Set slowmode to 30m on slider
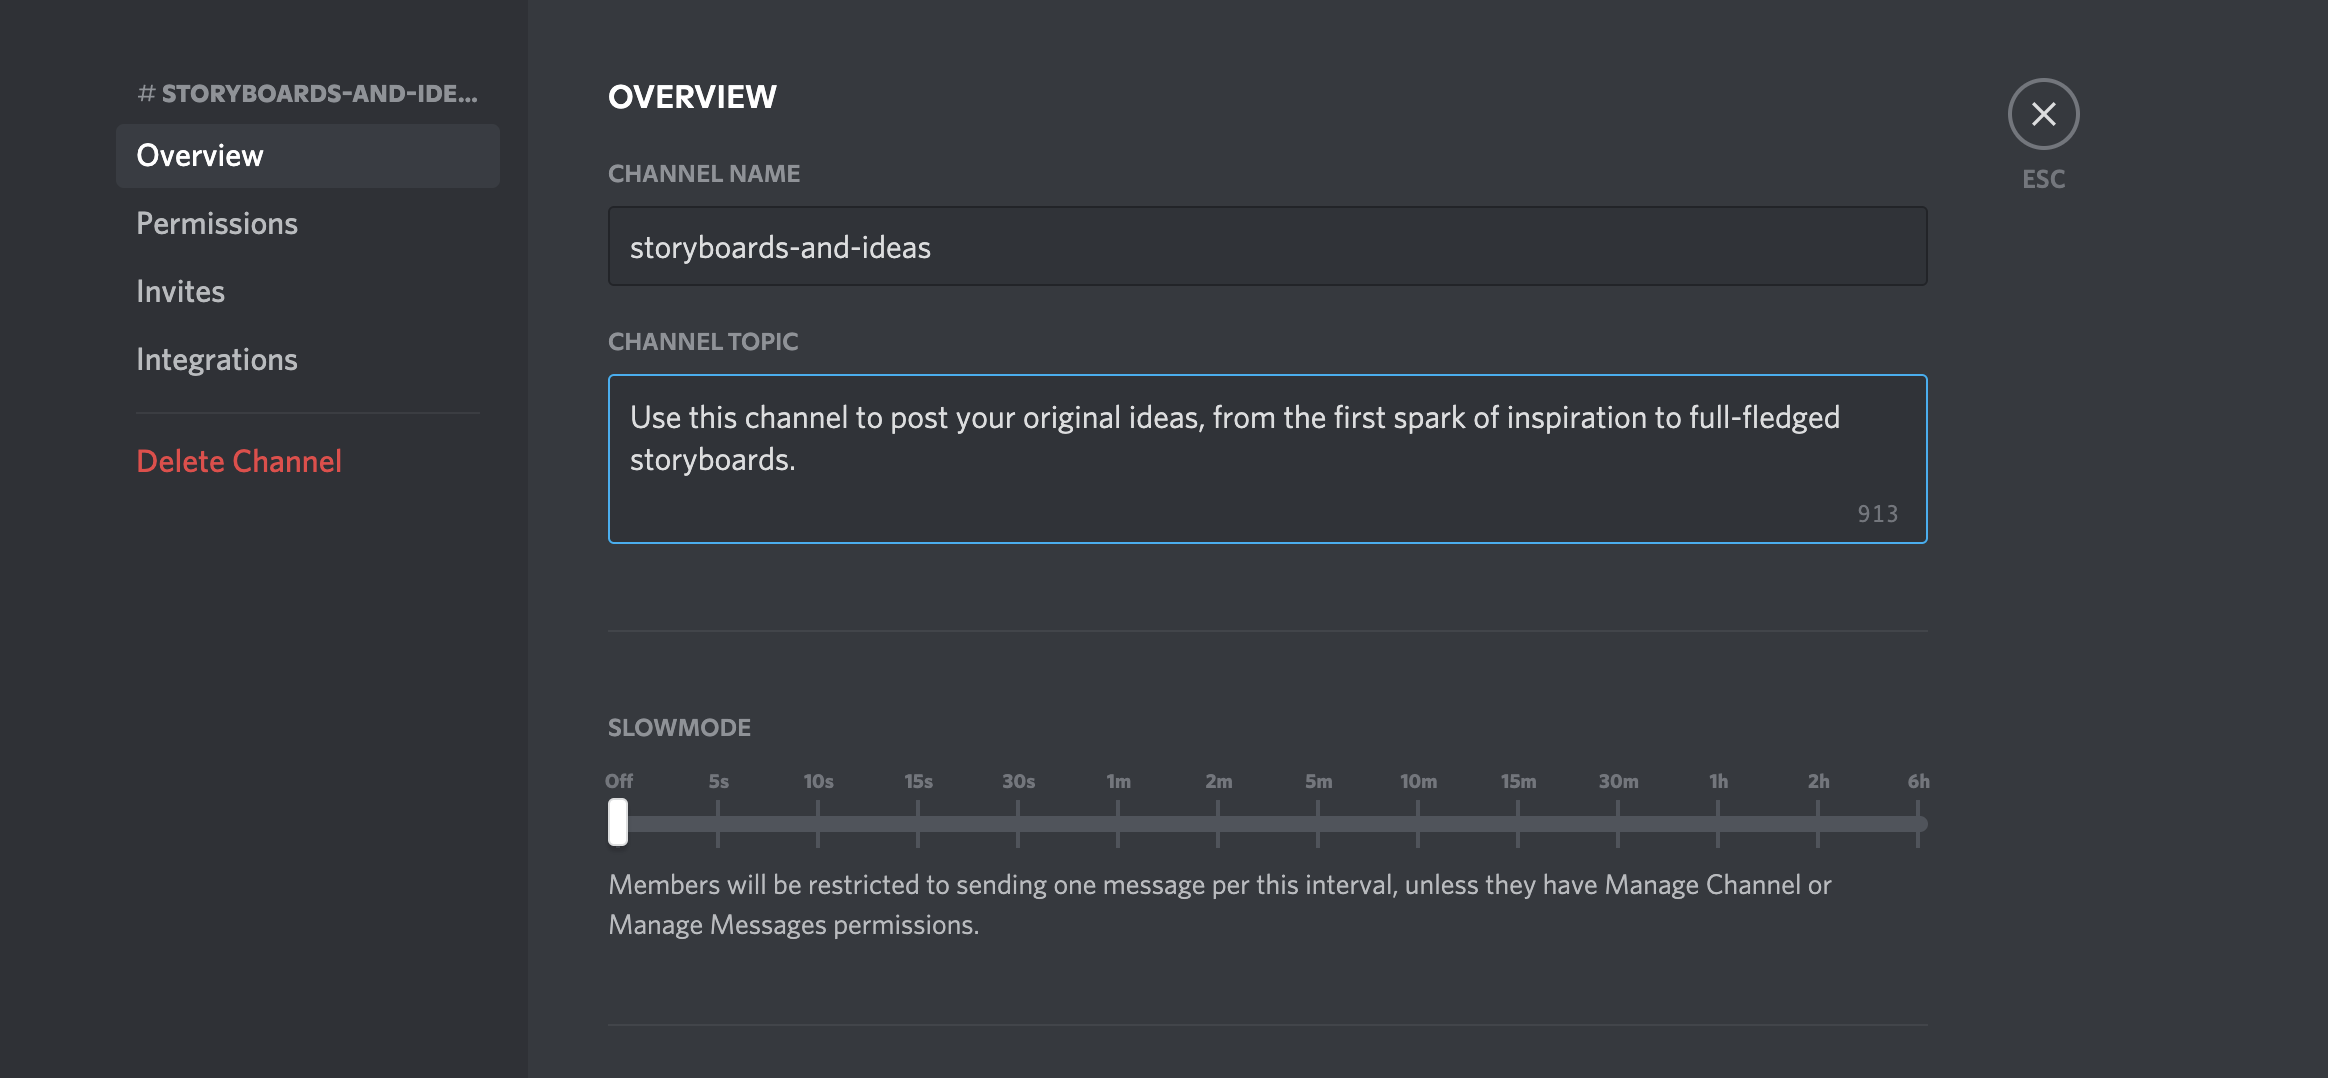Viewport: 2328px width, 1078px height. [x=1618, y=824]
